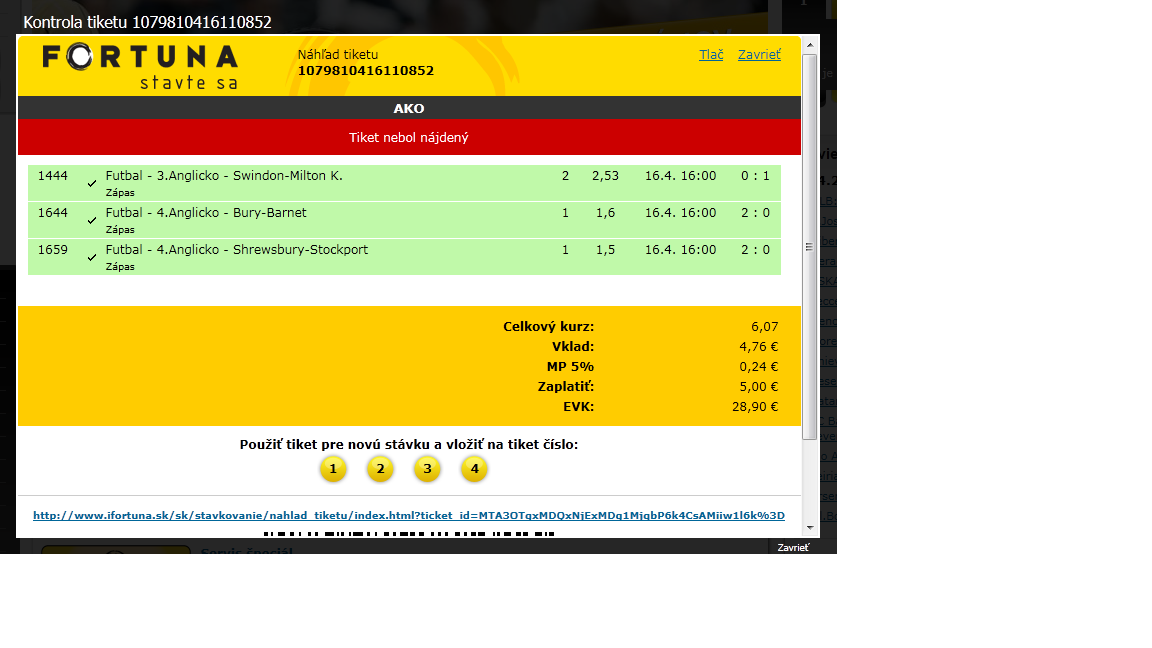Click the EVK label
The width and height of the screenshot is (1152, 648).
(x=579, y=406)
